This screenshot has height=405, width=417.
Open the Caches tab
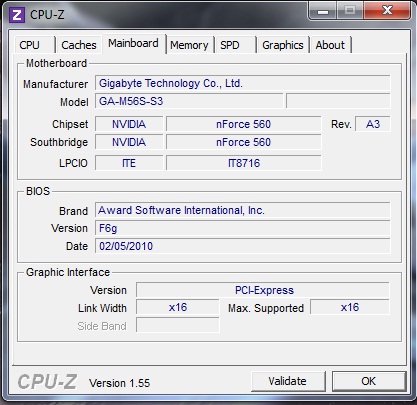79,45
